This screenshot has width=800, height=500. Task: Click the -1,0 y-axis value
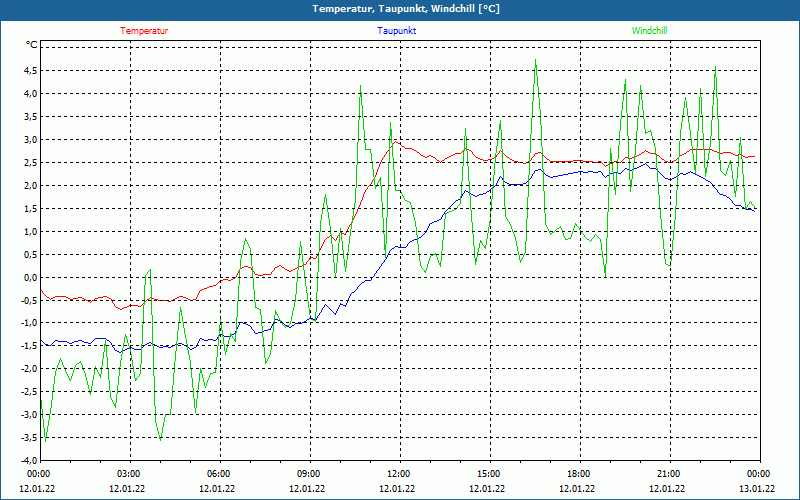click(29, 322)
